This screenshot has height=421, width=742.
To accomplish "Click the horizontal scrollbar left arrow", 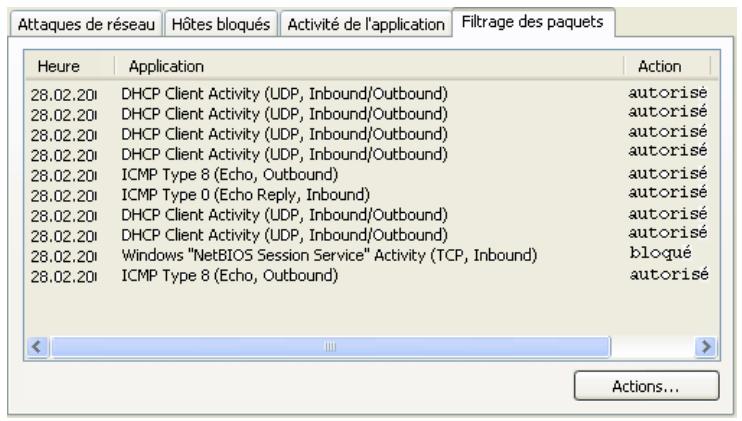I will coord(36,347).
